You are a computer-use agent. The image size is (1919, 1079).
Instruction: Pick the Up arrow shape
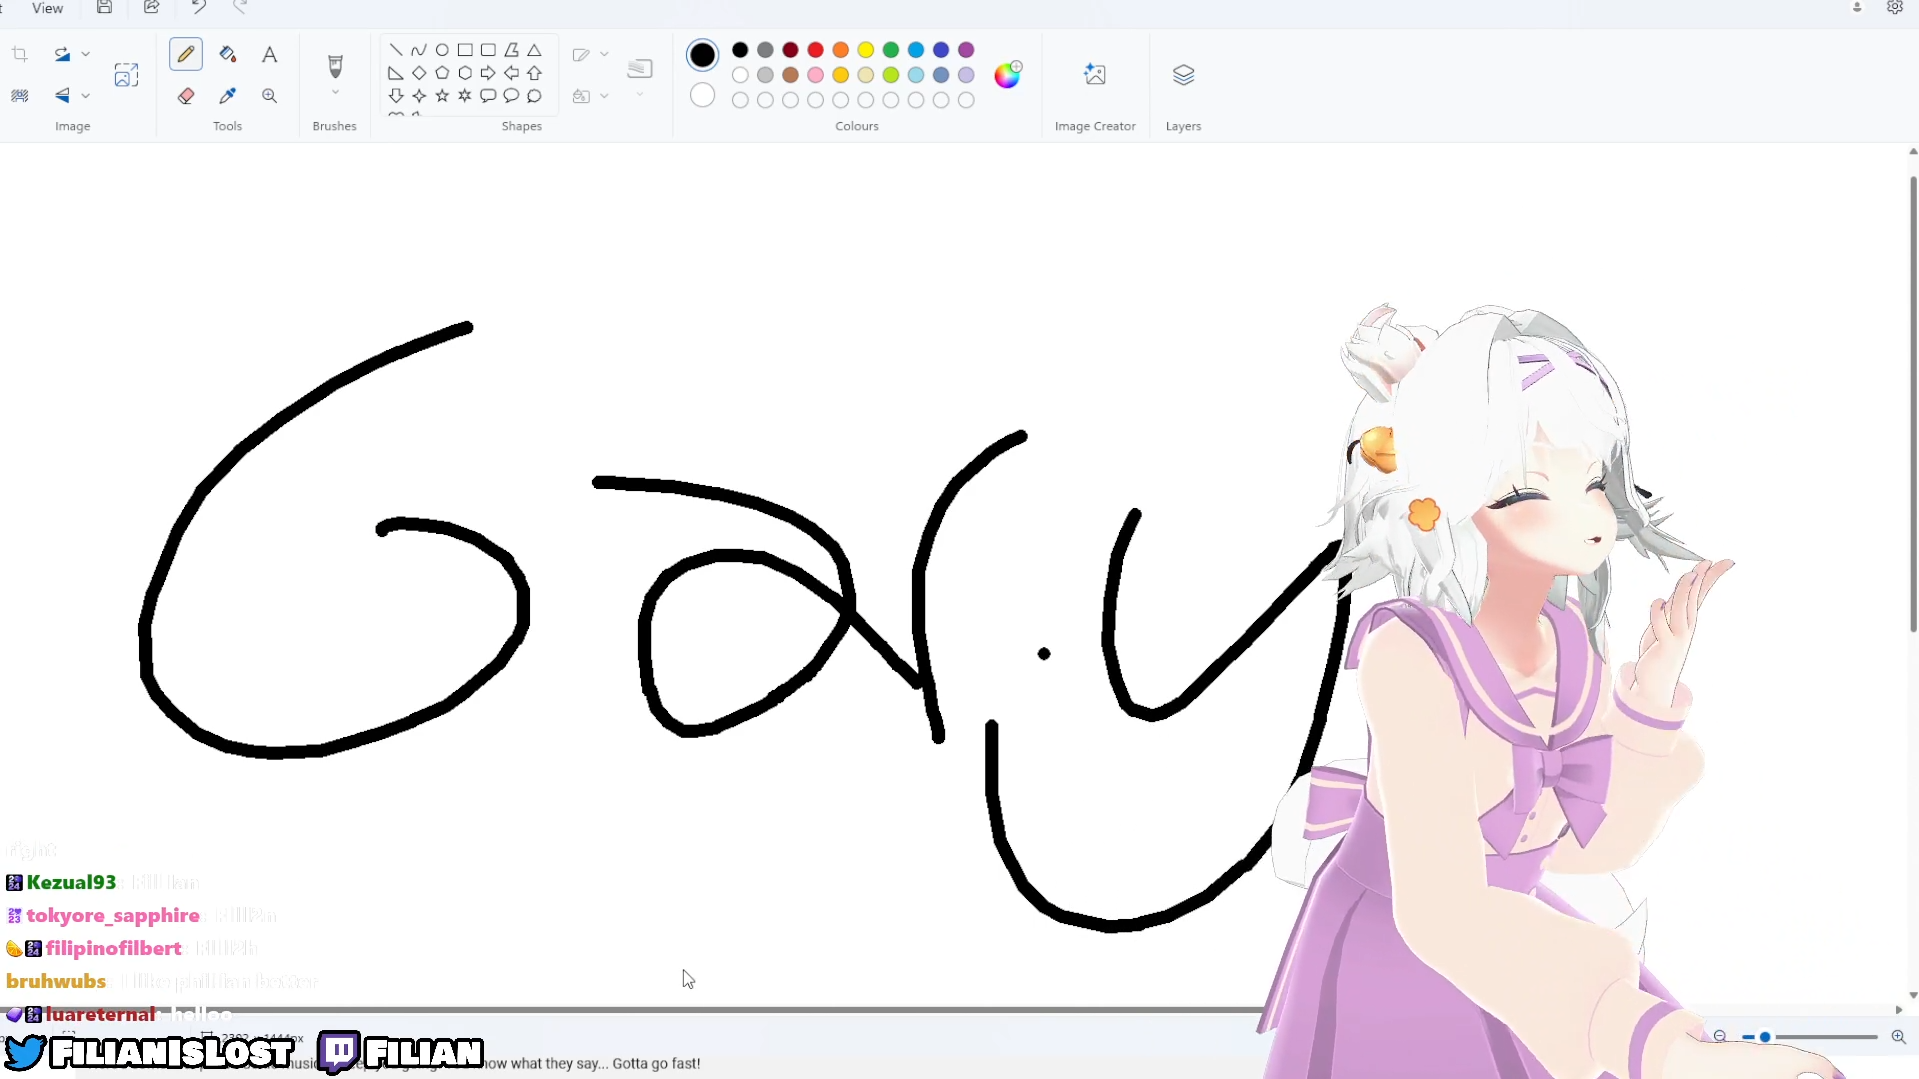534,73
